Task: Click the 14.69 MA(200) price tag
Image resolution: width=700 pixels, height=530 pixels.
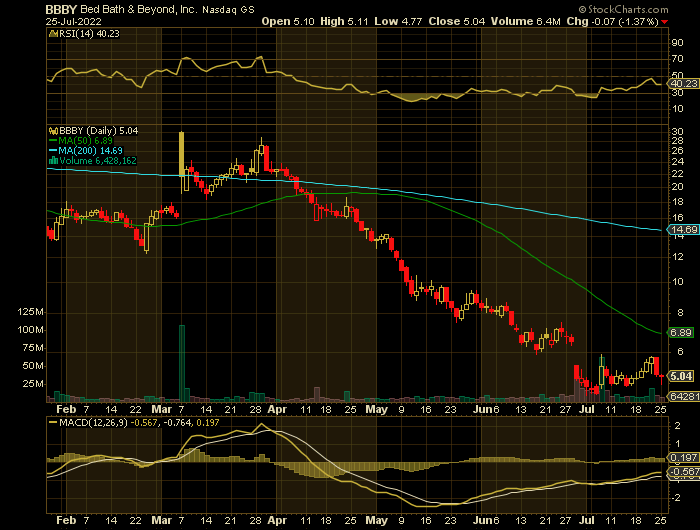Action: coord(683,230)
